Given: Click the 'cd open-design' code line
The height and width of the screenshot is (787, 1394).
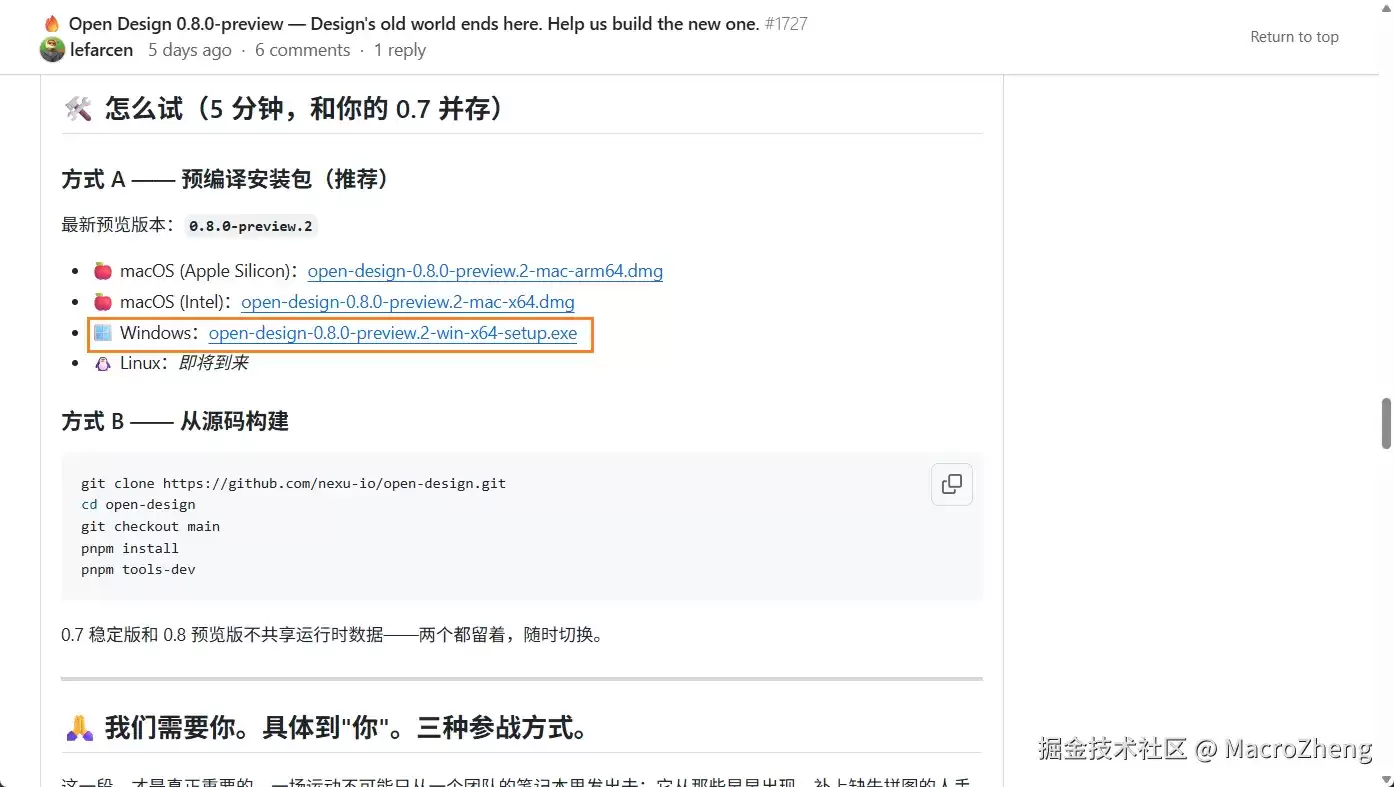Looking at the screenshot, I should [x=138, y=505].
